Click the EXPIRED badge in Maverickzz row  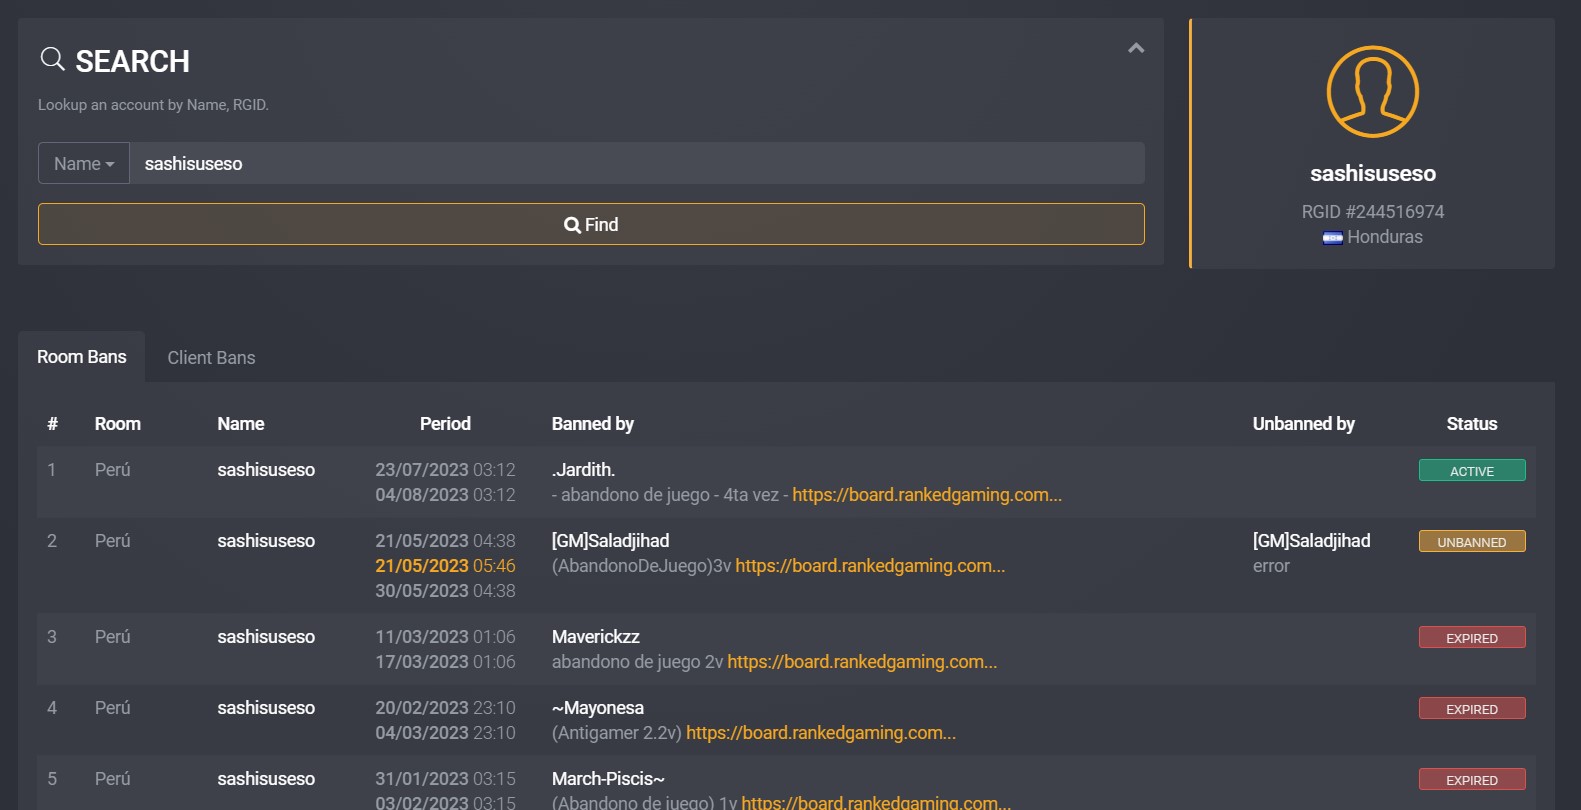point(1472,638)
